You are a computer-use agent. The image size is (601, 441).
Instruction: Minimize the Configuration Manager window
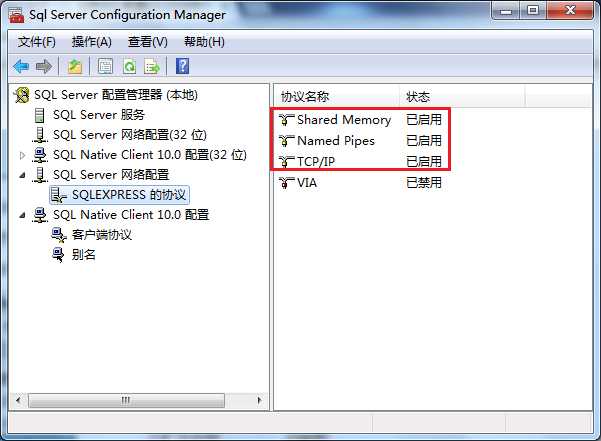coord(506,10)
